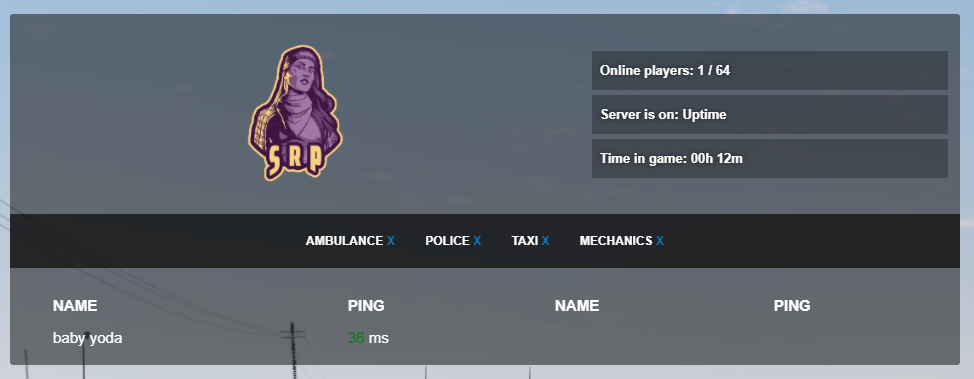
Task: Select the MECHANICS job label
Action: tap(616, 241)
